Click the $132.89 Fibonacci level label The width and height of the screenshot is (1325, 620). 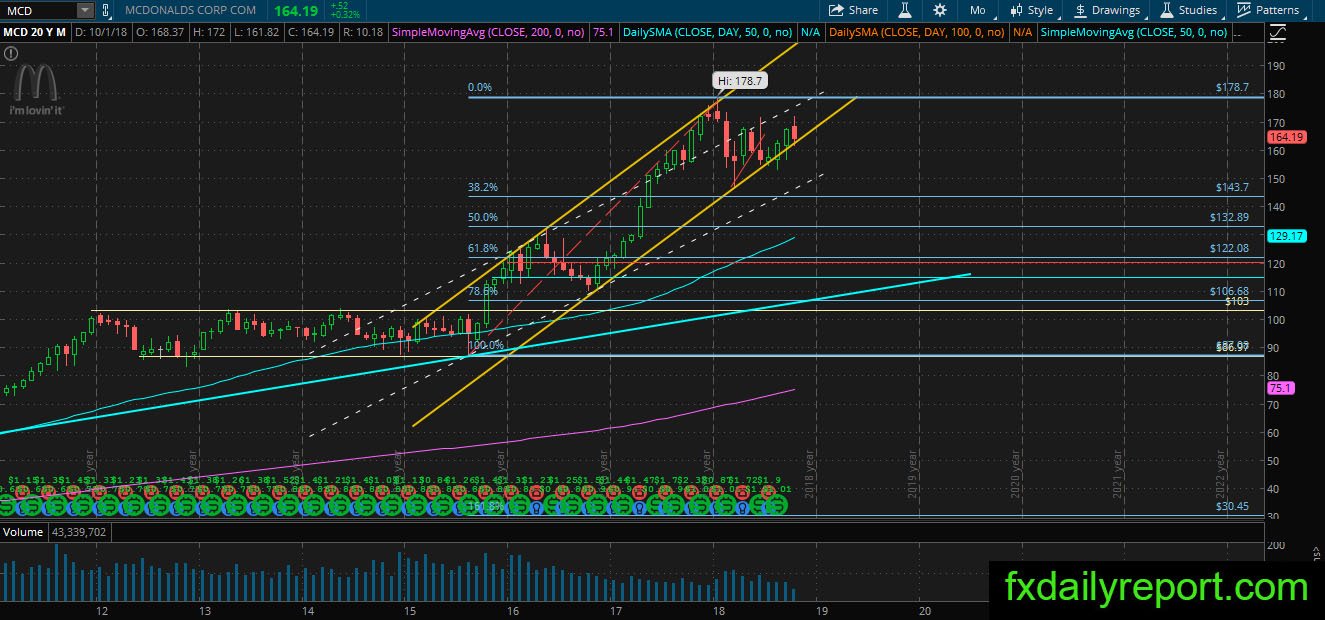pyautogui.click(x=1229, y=218)
